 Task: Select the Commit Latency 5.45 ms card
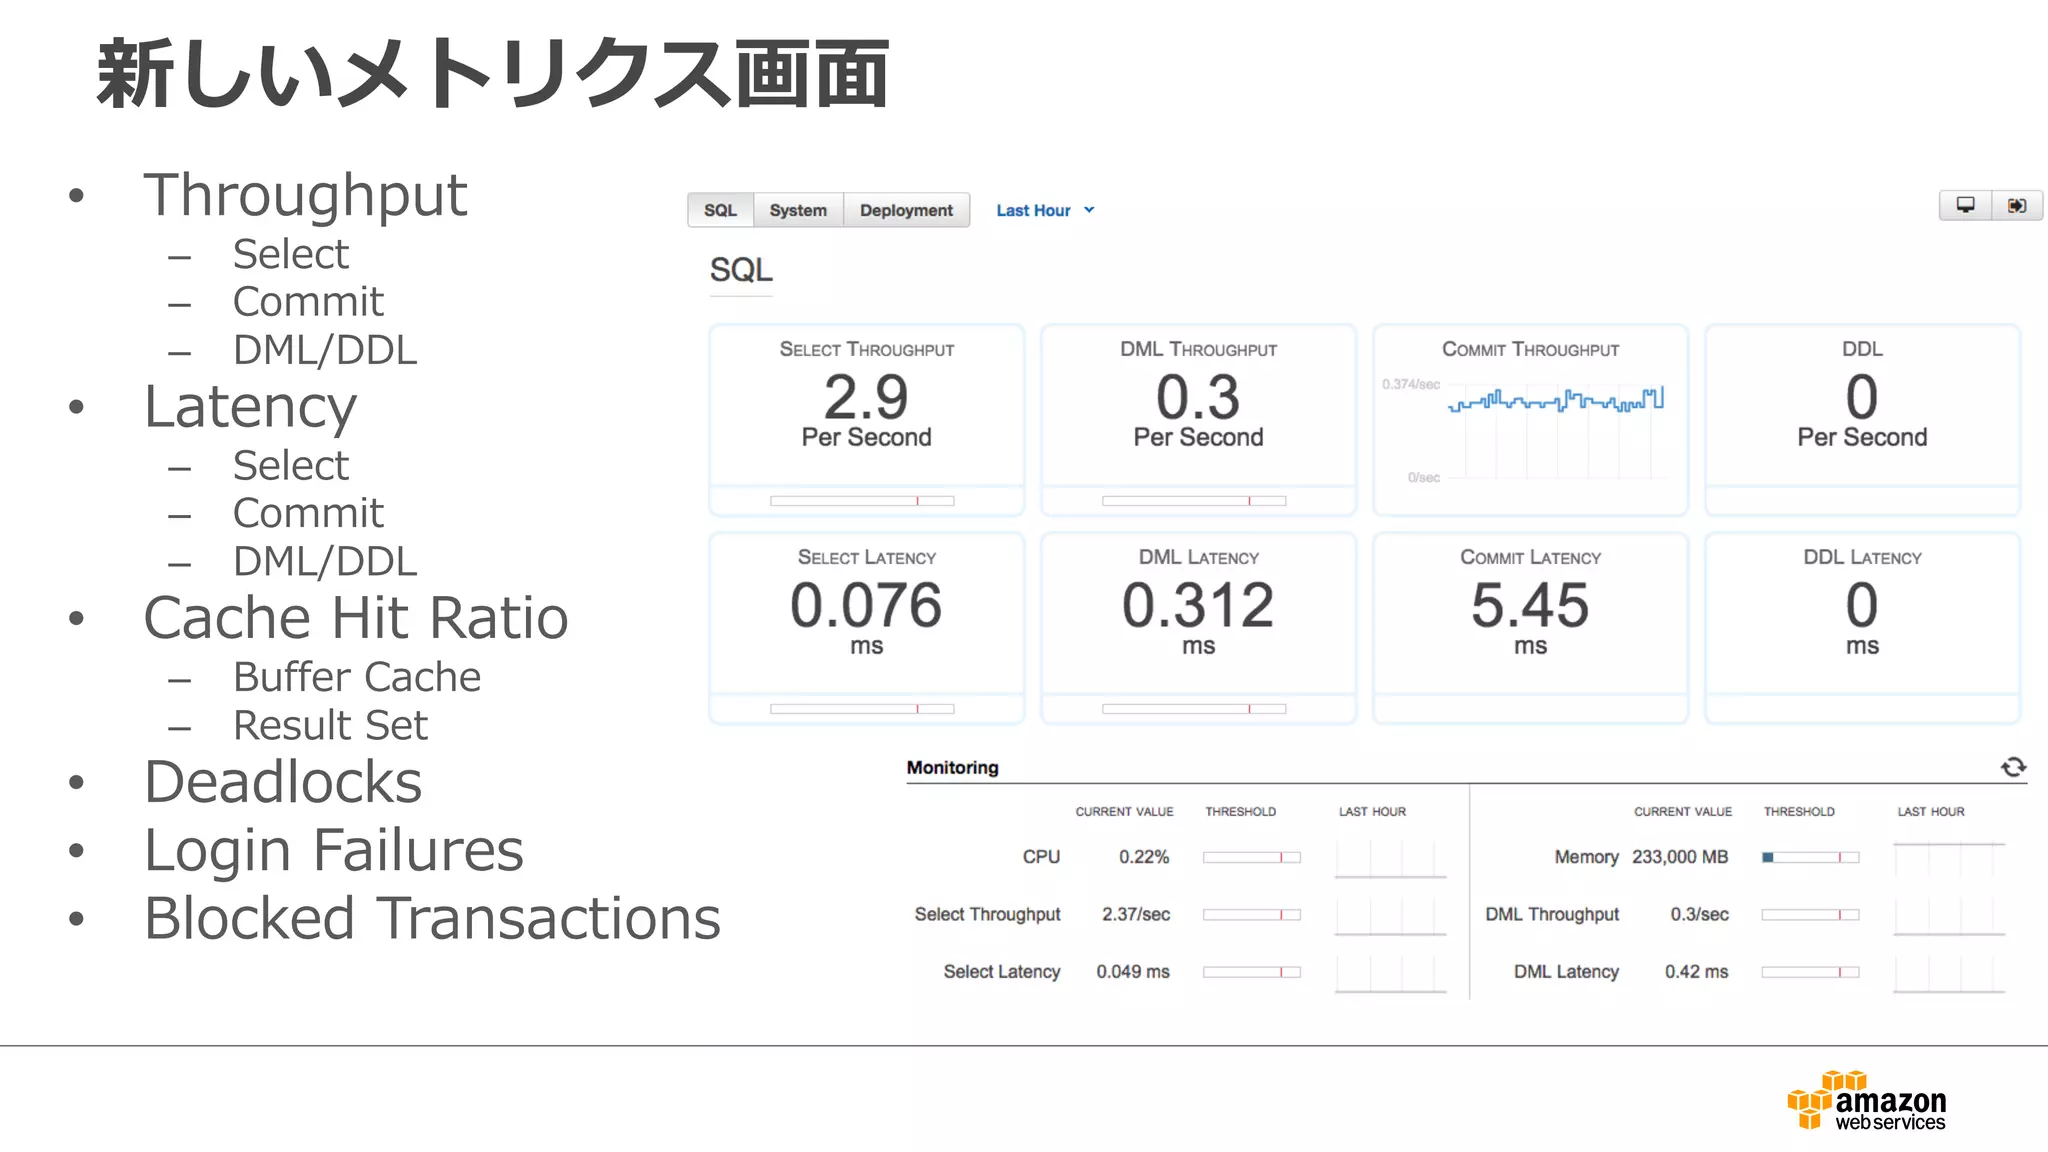[1530, 615]
